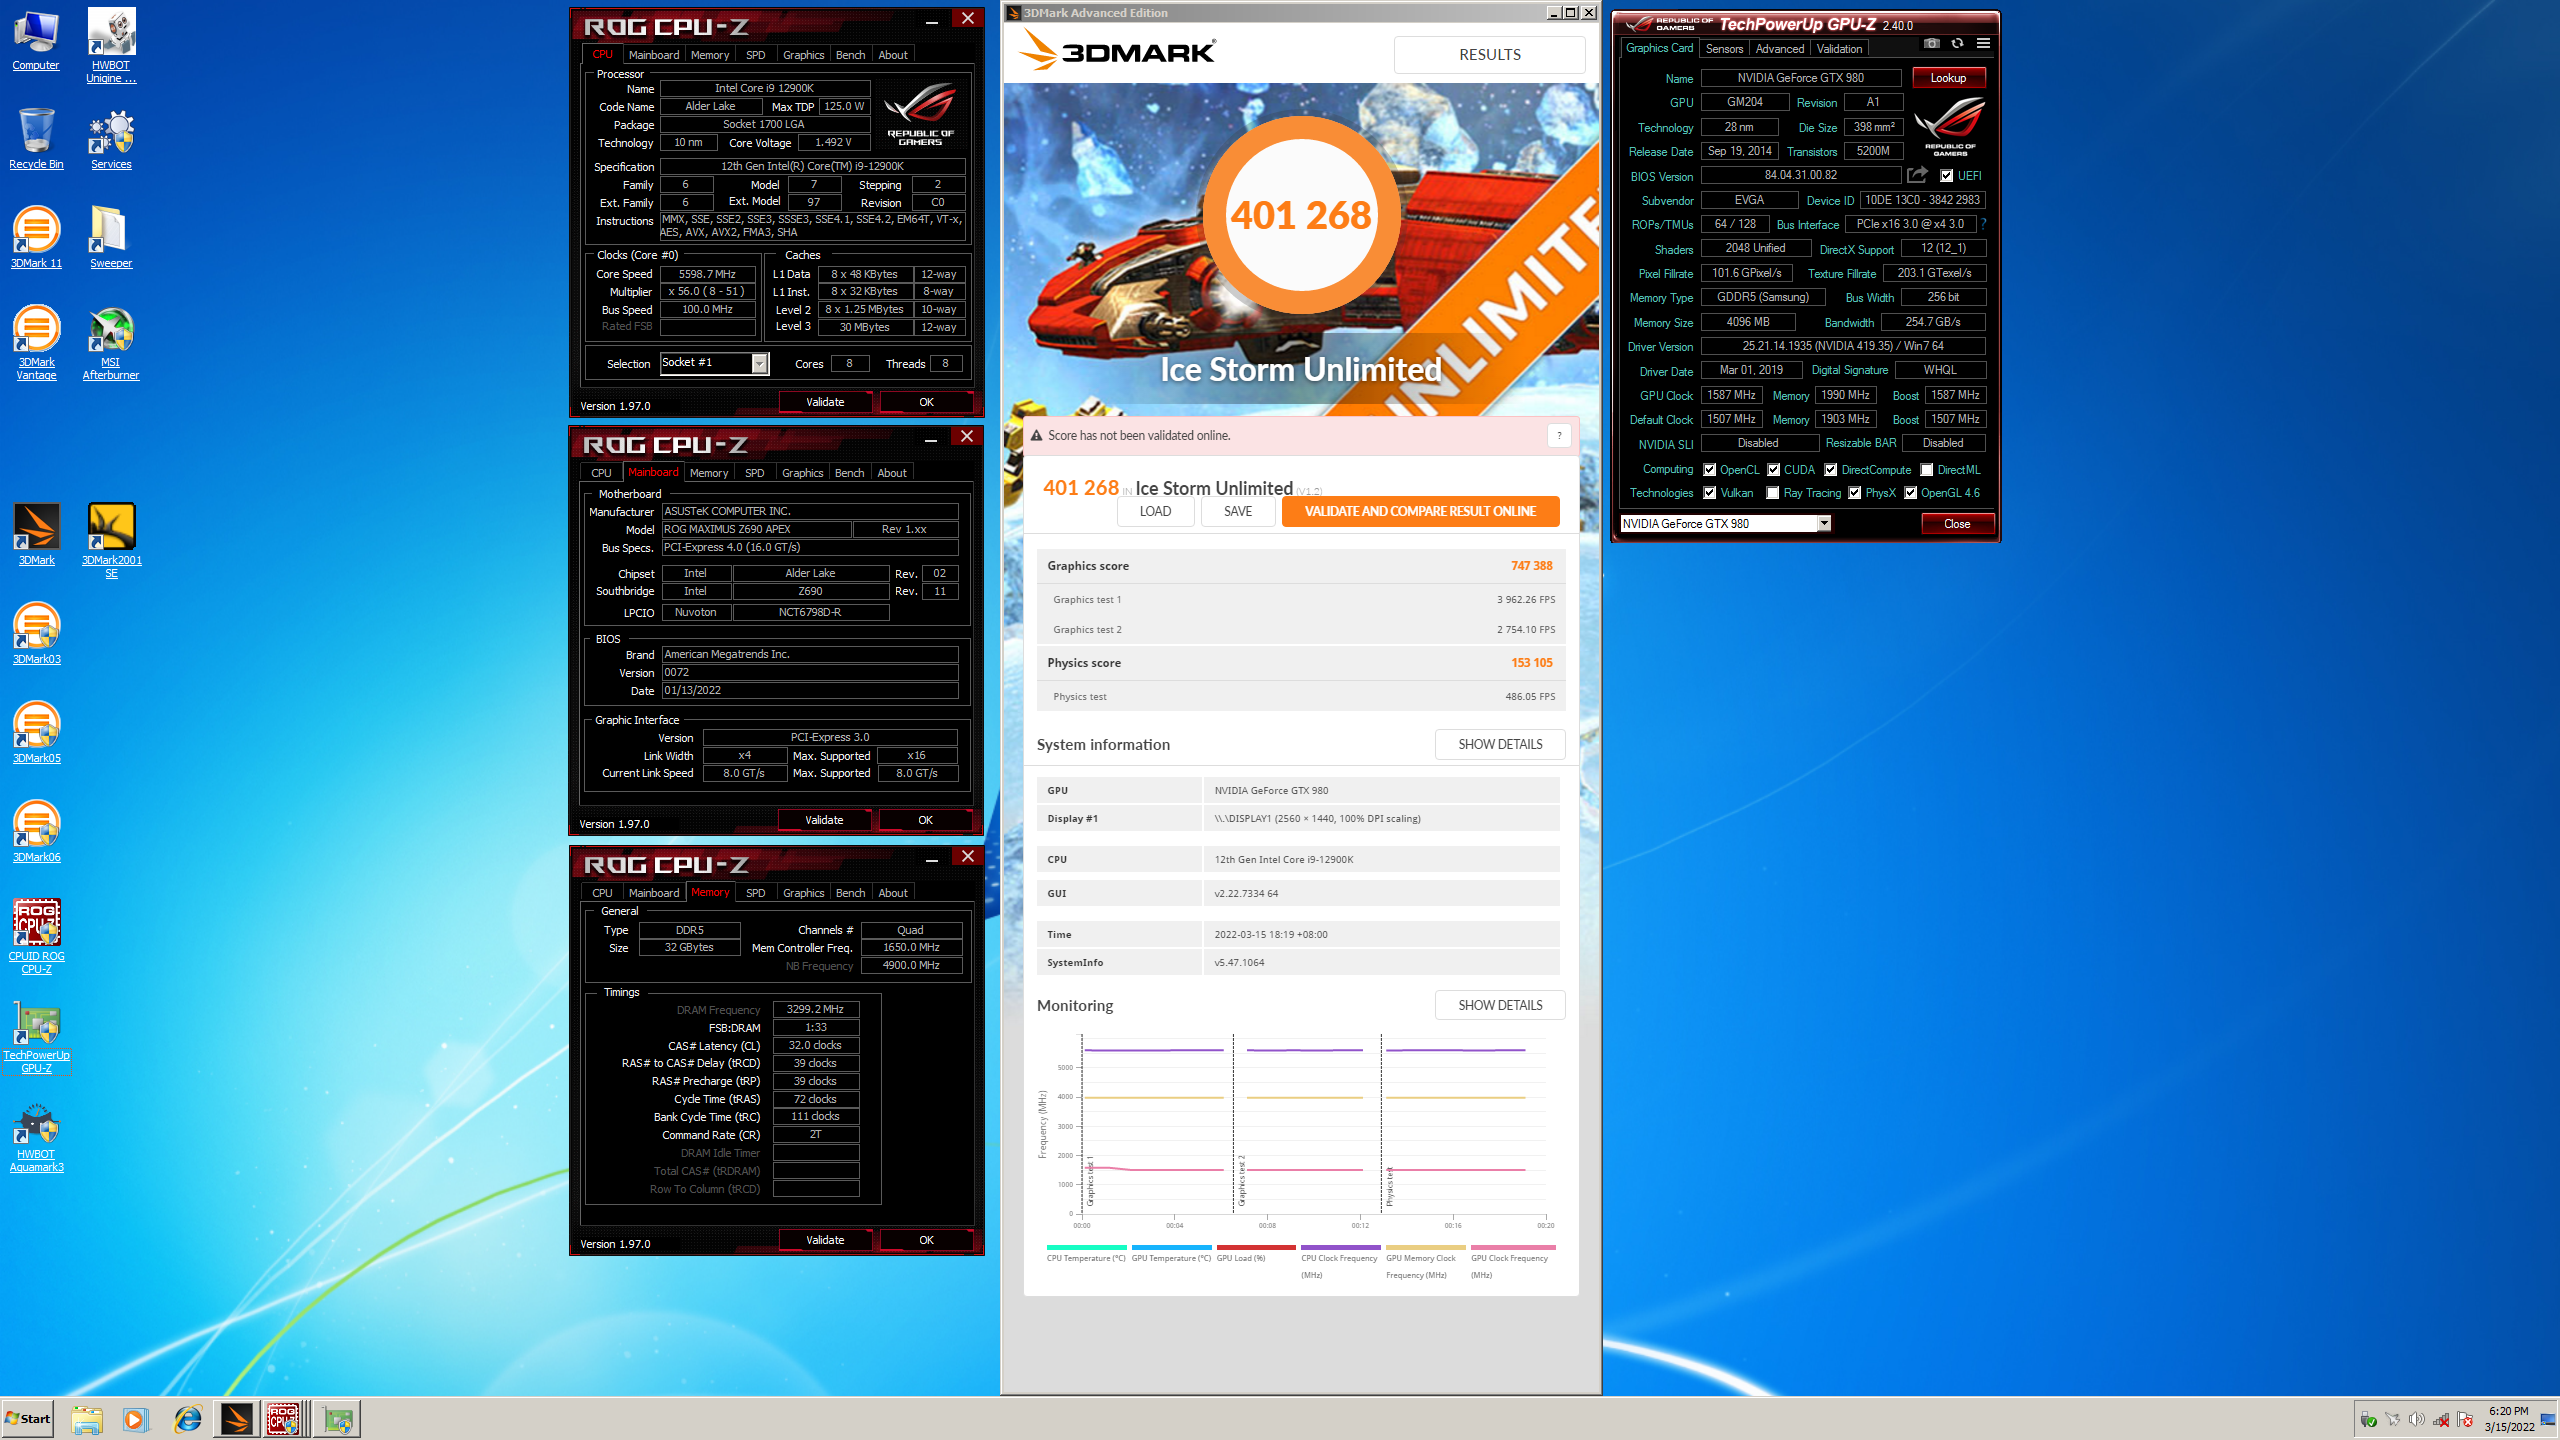Open the 3DMark05 desktop icon

click(x=36, y=733)
